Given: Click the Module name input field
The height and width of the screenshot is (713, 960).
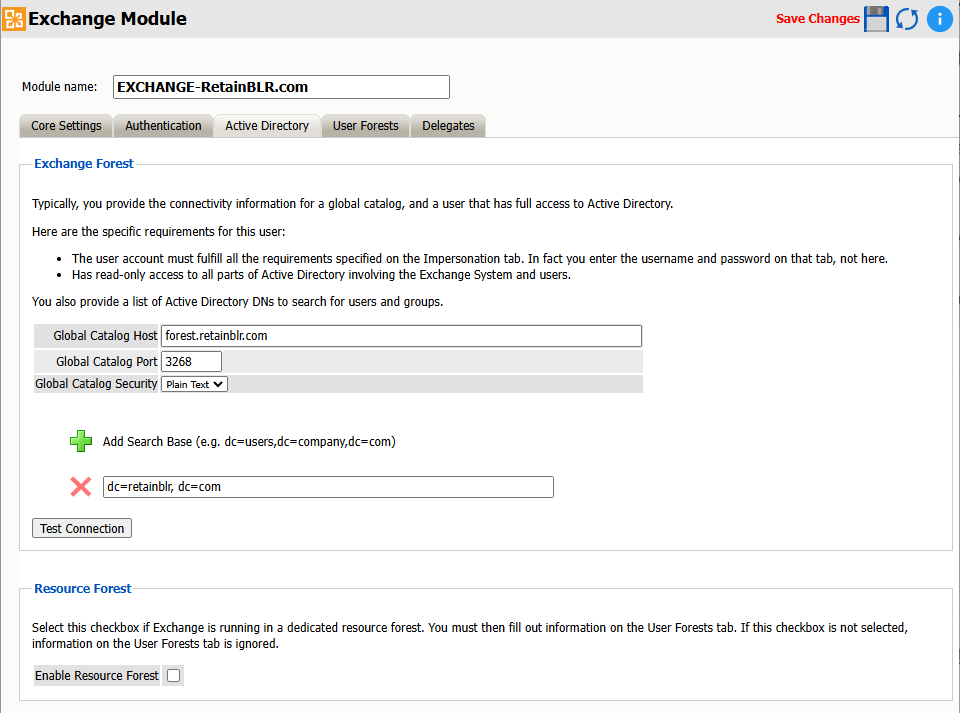Looking at the screenshot, I should tap(281, 87).
